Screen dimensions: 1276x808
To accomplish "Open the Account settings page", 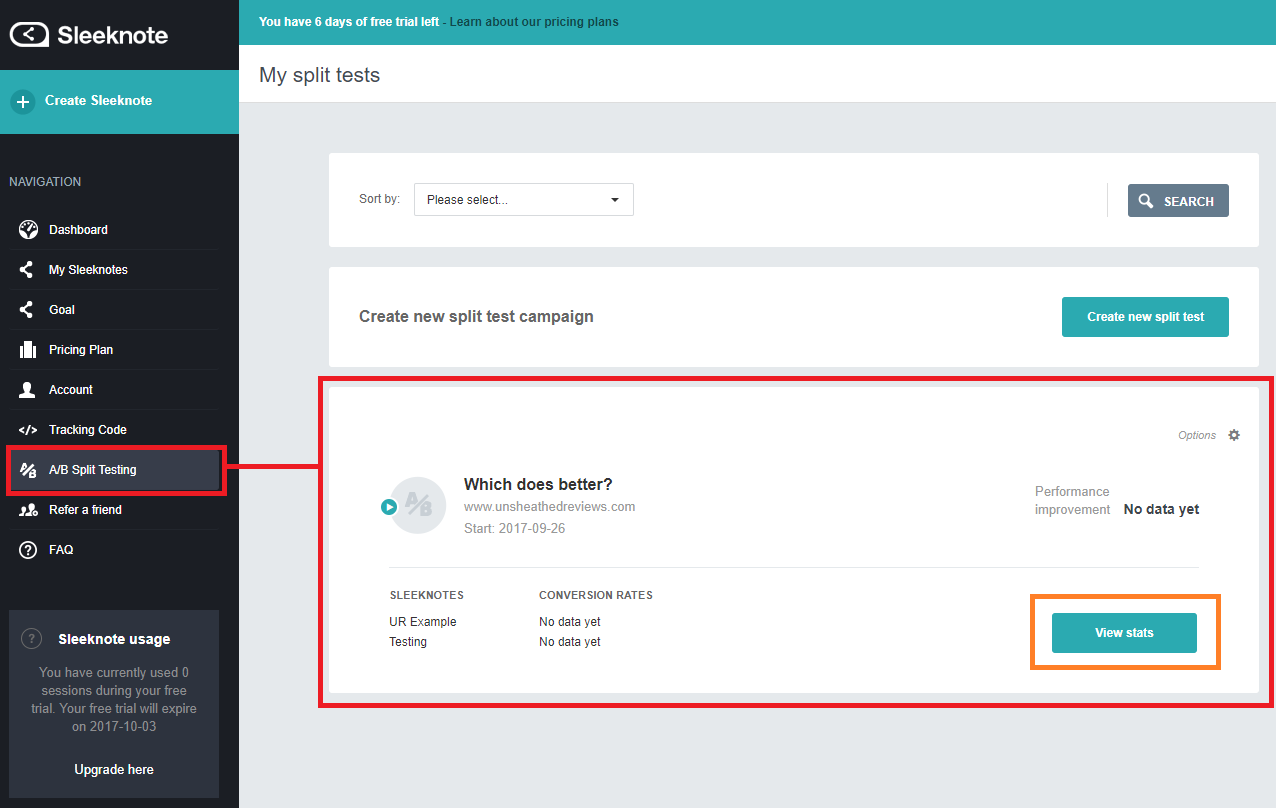I will (x=113, y=390).
